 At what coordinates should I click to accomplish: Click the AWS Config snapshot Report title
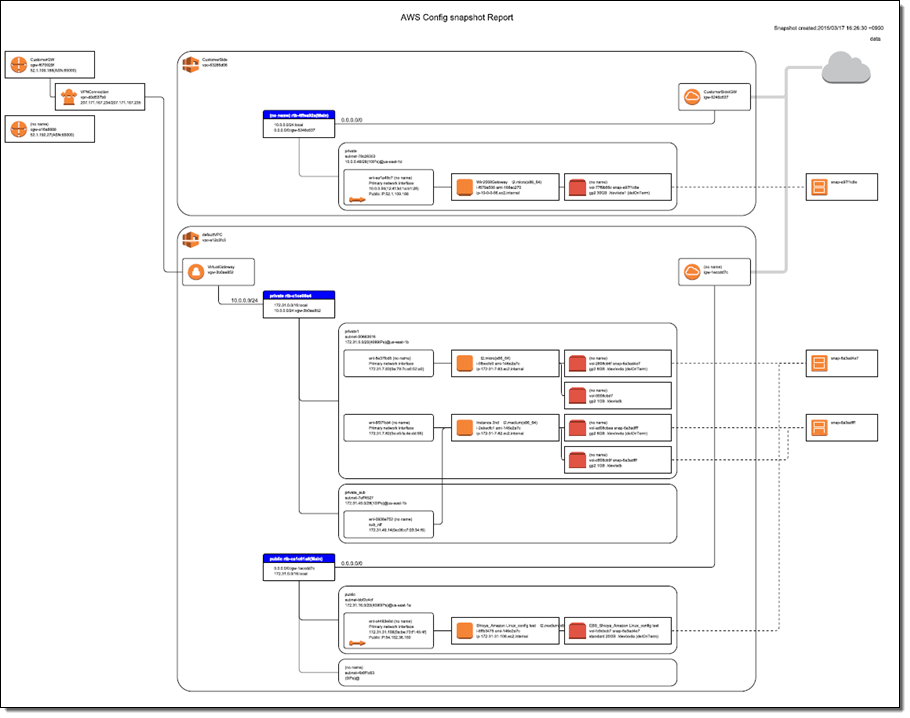pos(454,18)
